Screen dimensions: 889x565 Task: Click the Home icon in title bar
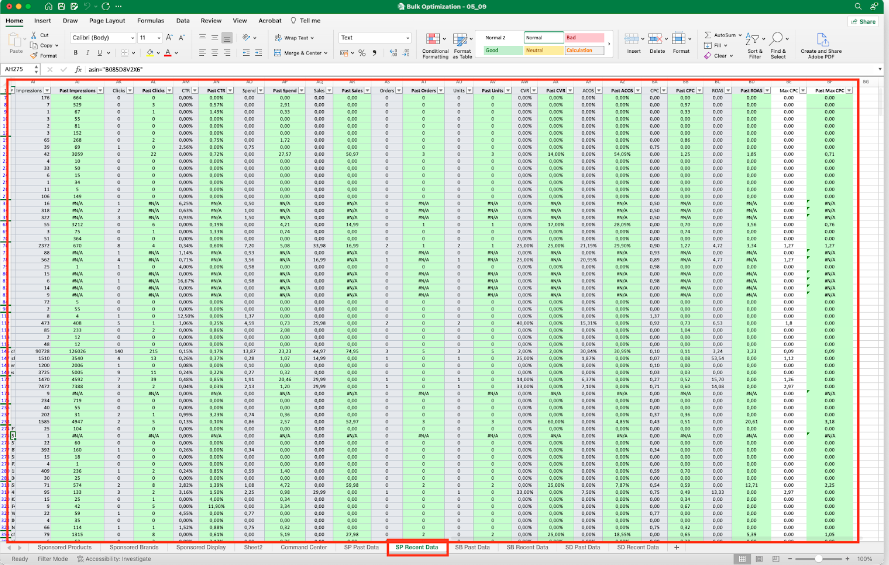(x=48, y=6)
